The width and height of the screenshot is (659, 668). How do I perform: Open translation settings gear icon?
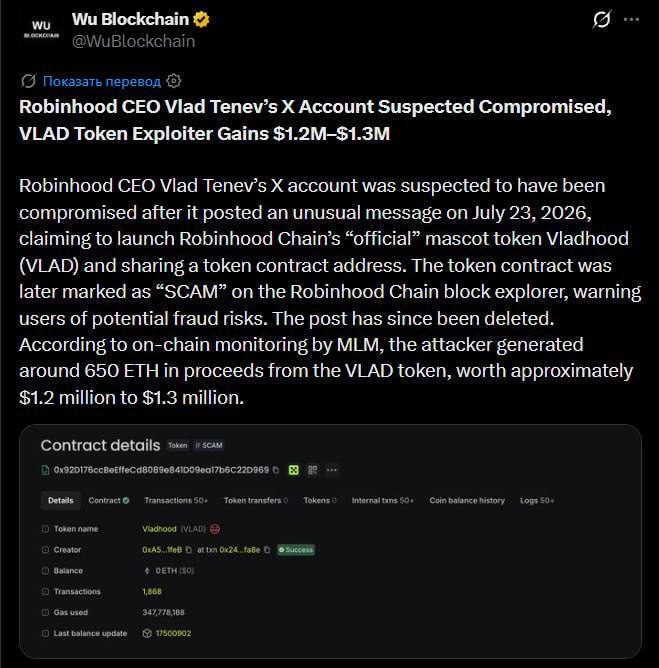pyautogui.click(x=174, y=81)
